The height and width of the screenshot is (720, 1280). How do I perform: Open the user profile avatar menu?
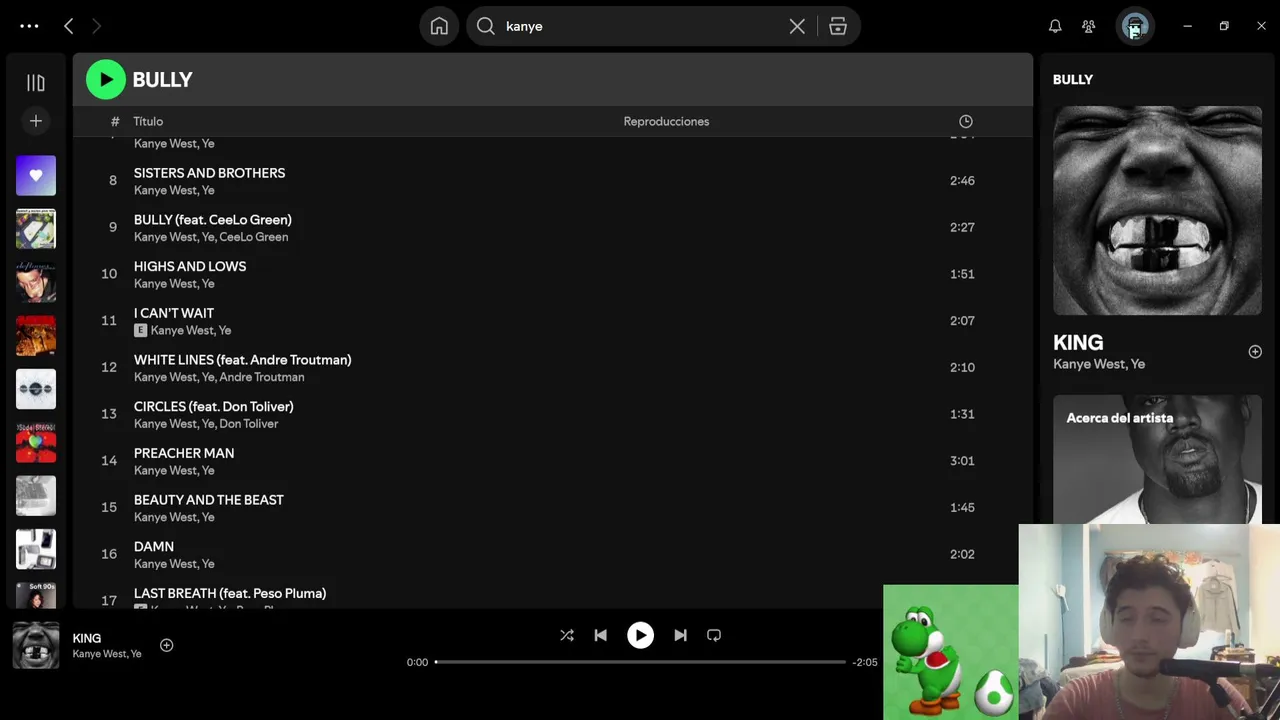click(1135, 26)
